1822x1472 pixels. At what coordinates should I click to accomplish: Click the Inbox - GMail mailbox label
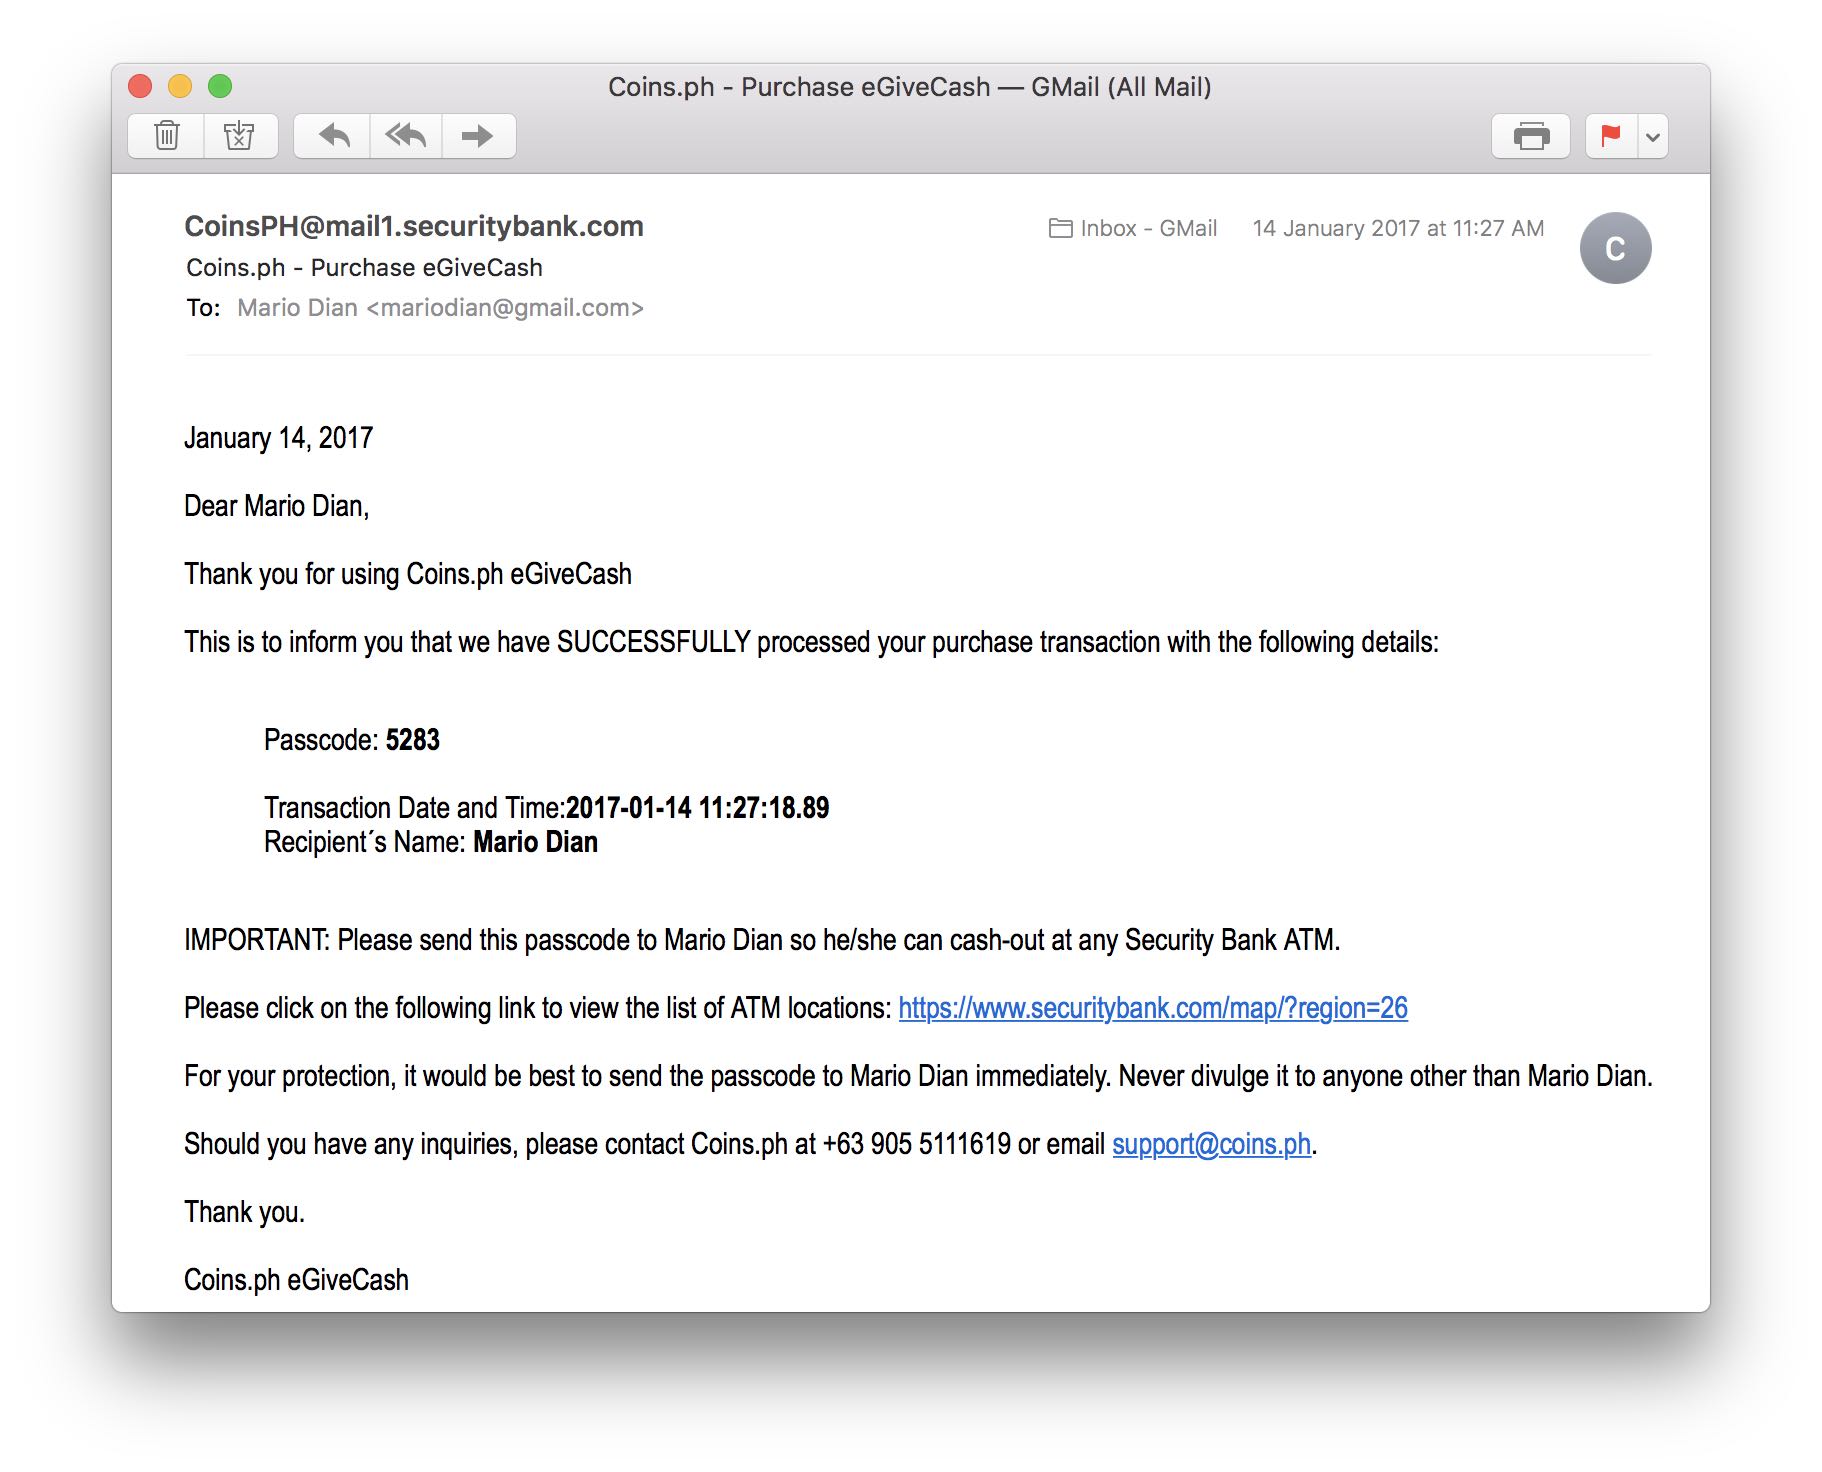pyautogui.click(x=1148, y=228)
